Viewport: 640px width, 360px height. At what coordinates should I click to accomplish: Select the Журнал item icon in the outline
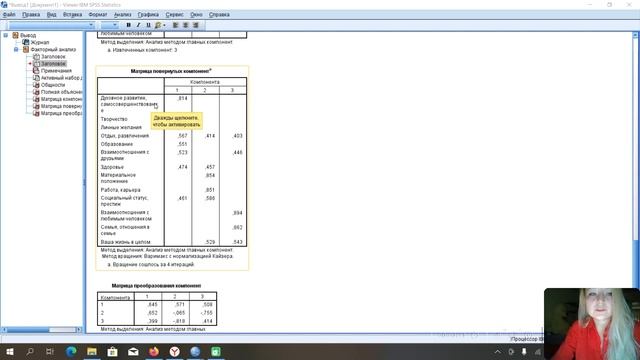[x=26, y=42]
